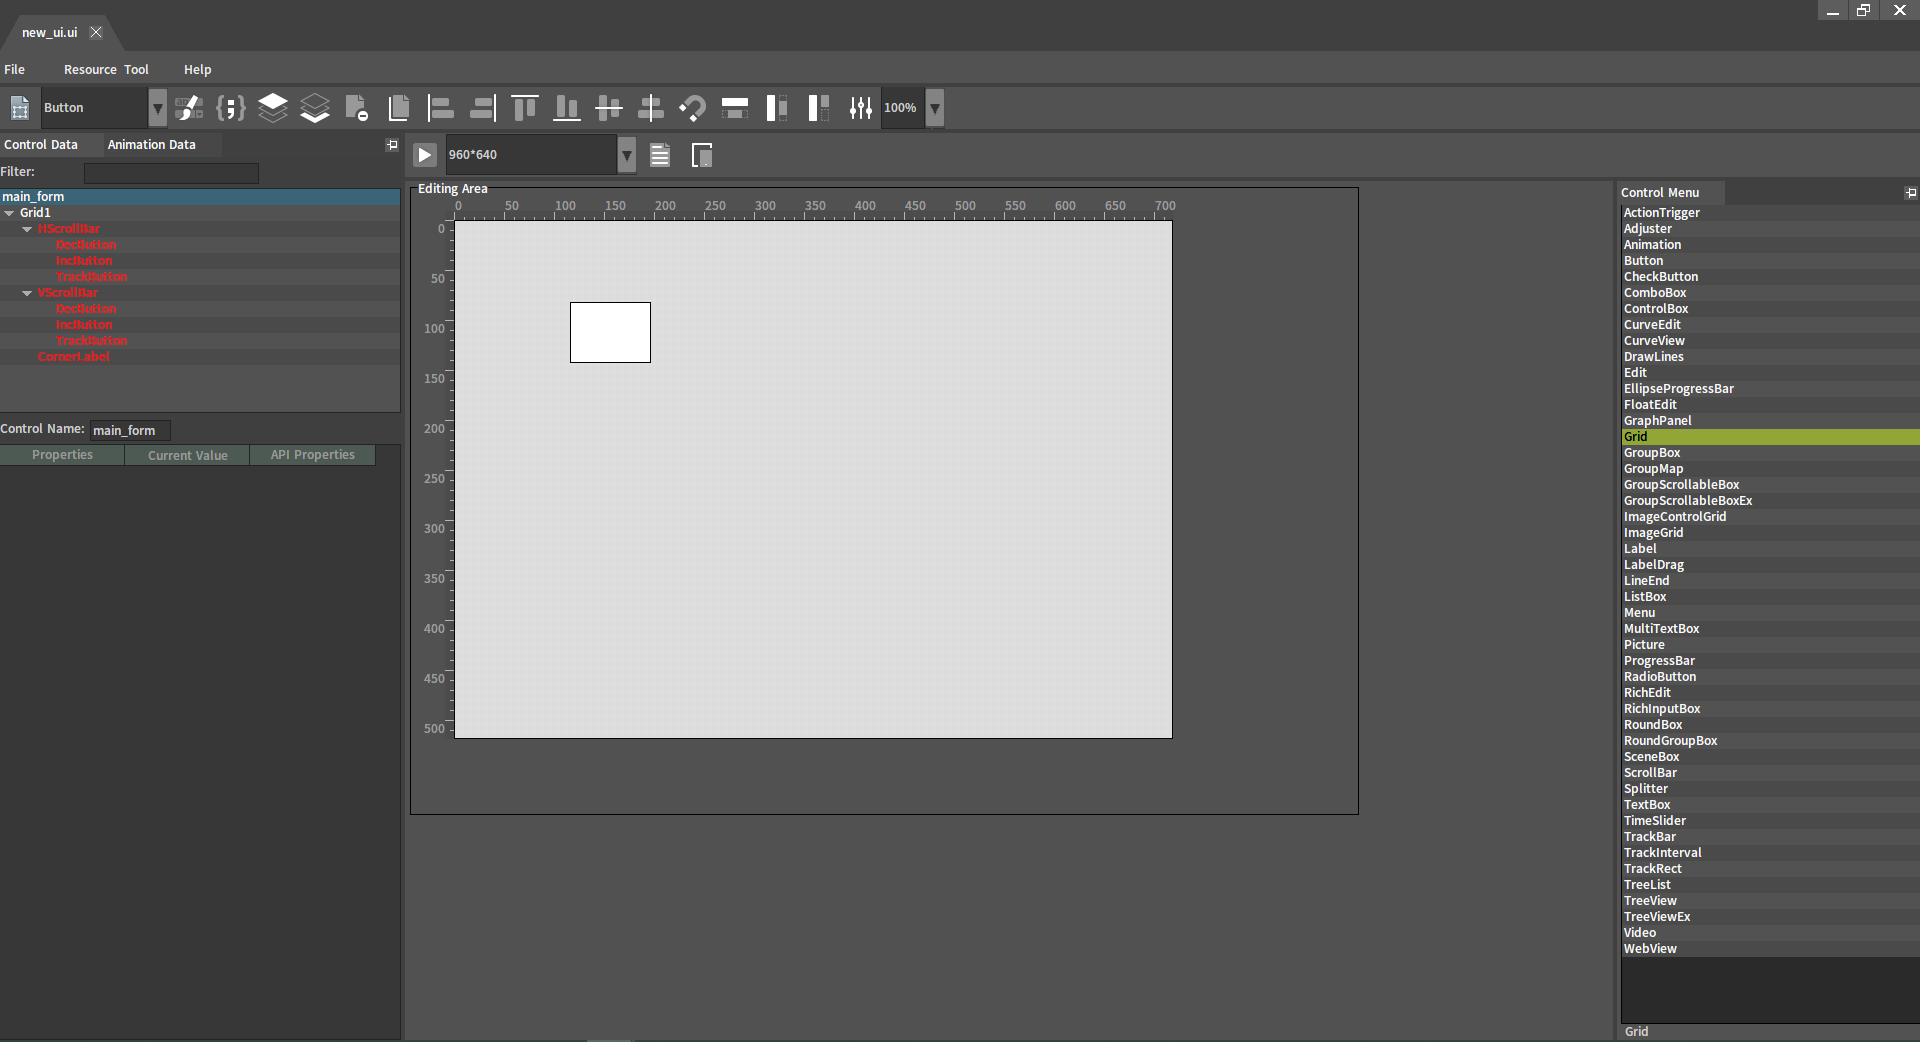Open the Tool menu
1920x1042 pixels.
click(137, 70)
